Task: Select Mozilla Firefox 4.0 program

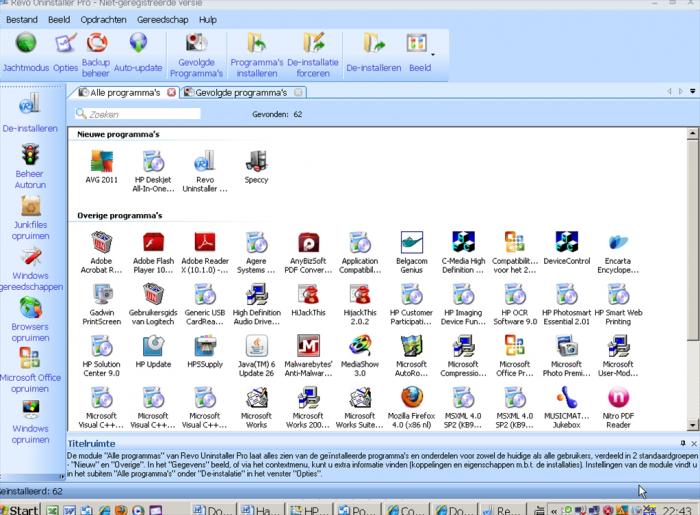Action: (x=411, y=407)
